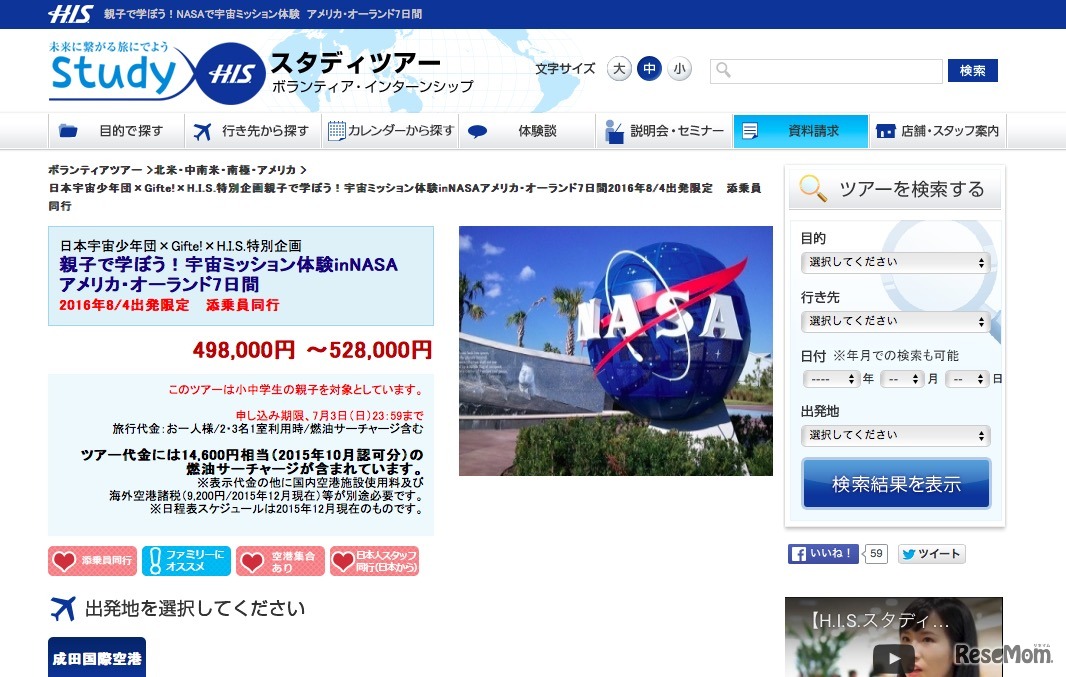The width and height of the screenshot is (1066, 677).
Task: Select medium font size 中
Action: (649, 69)
